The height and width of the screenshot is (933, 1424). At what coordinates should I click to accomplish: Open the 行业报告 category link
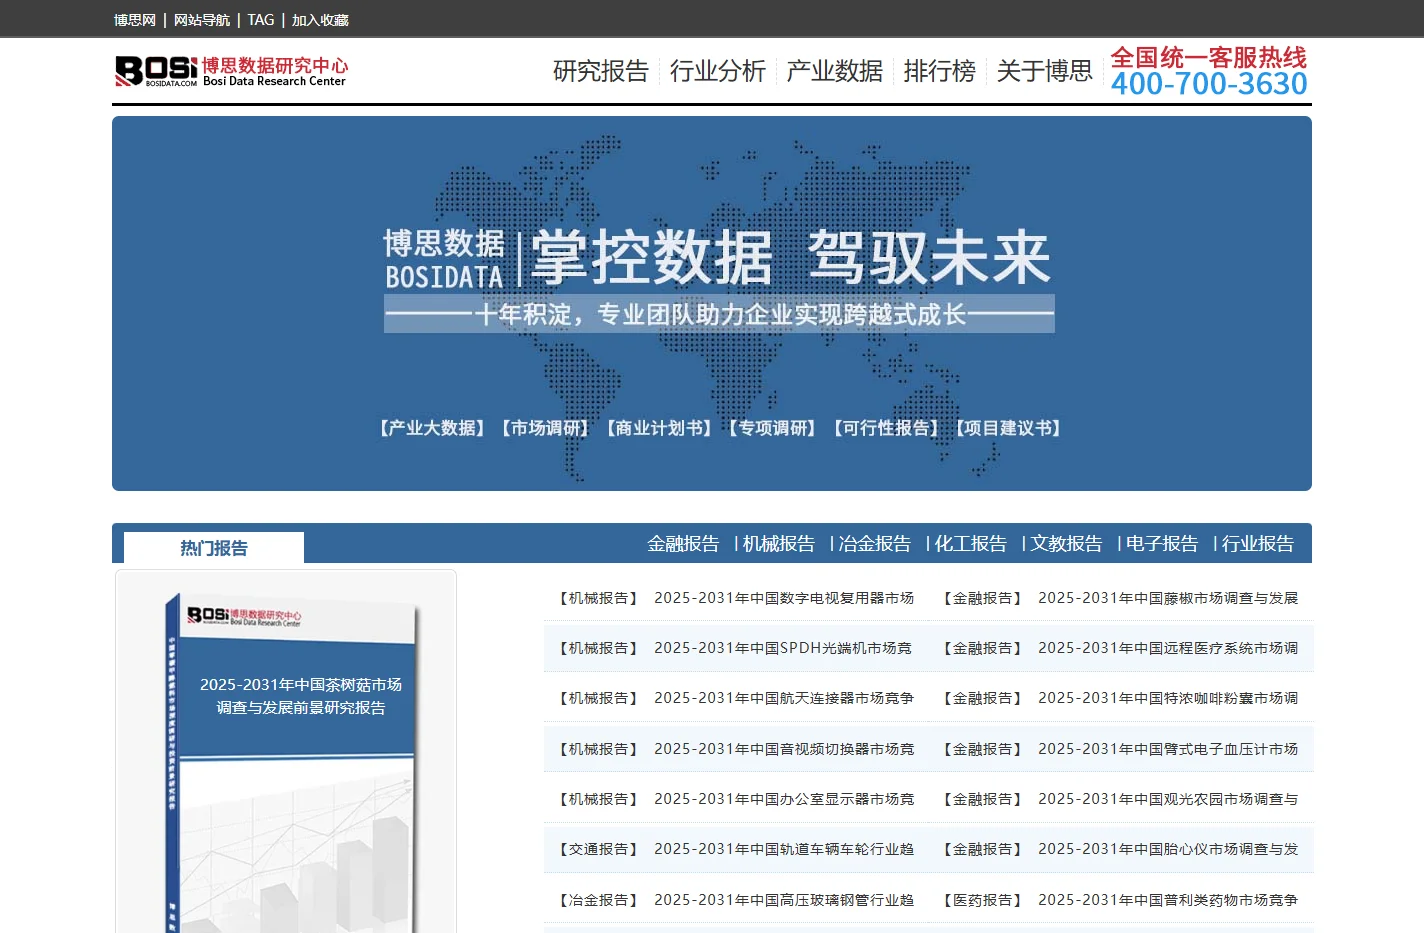pos(1258,544)
